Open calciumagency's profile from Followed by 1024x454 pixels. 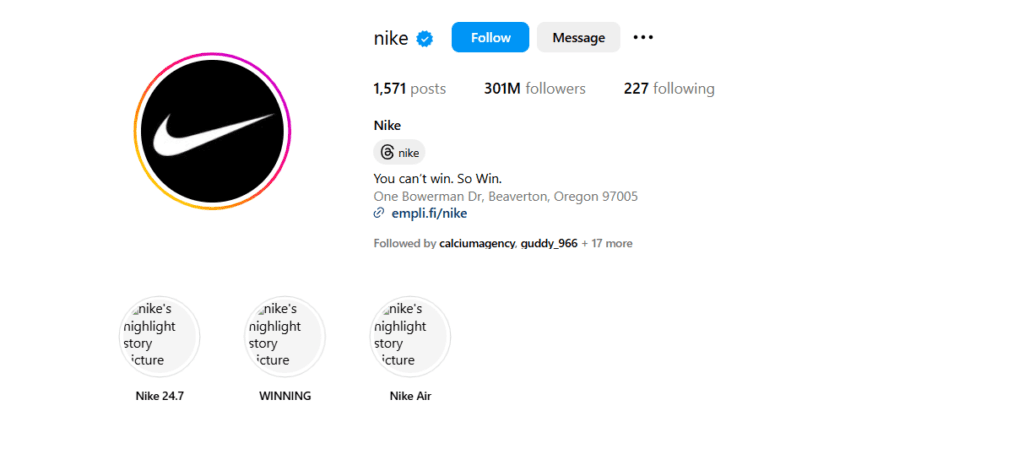pyautogui.click(x=477, y=244)
